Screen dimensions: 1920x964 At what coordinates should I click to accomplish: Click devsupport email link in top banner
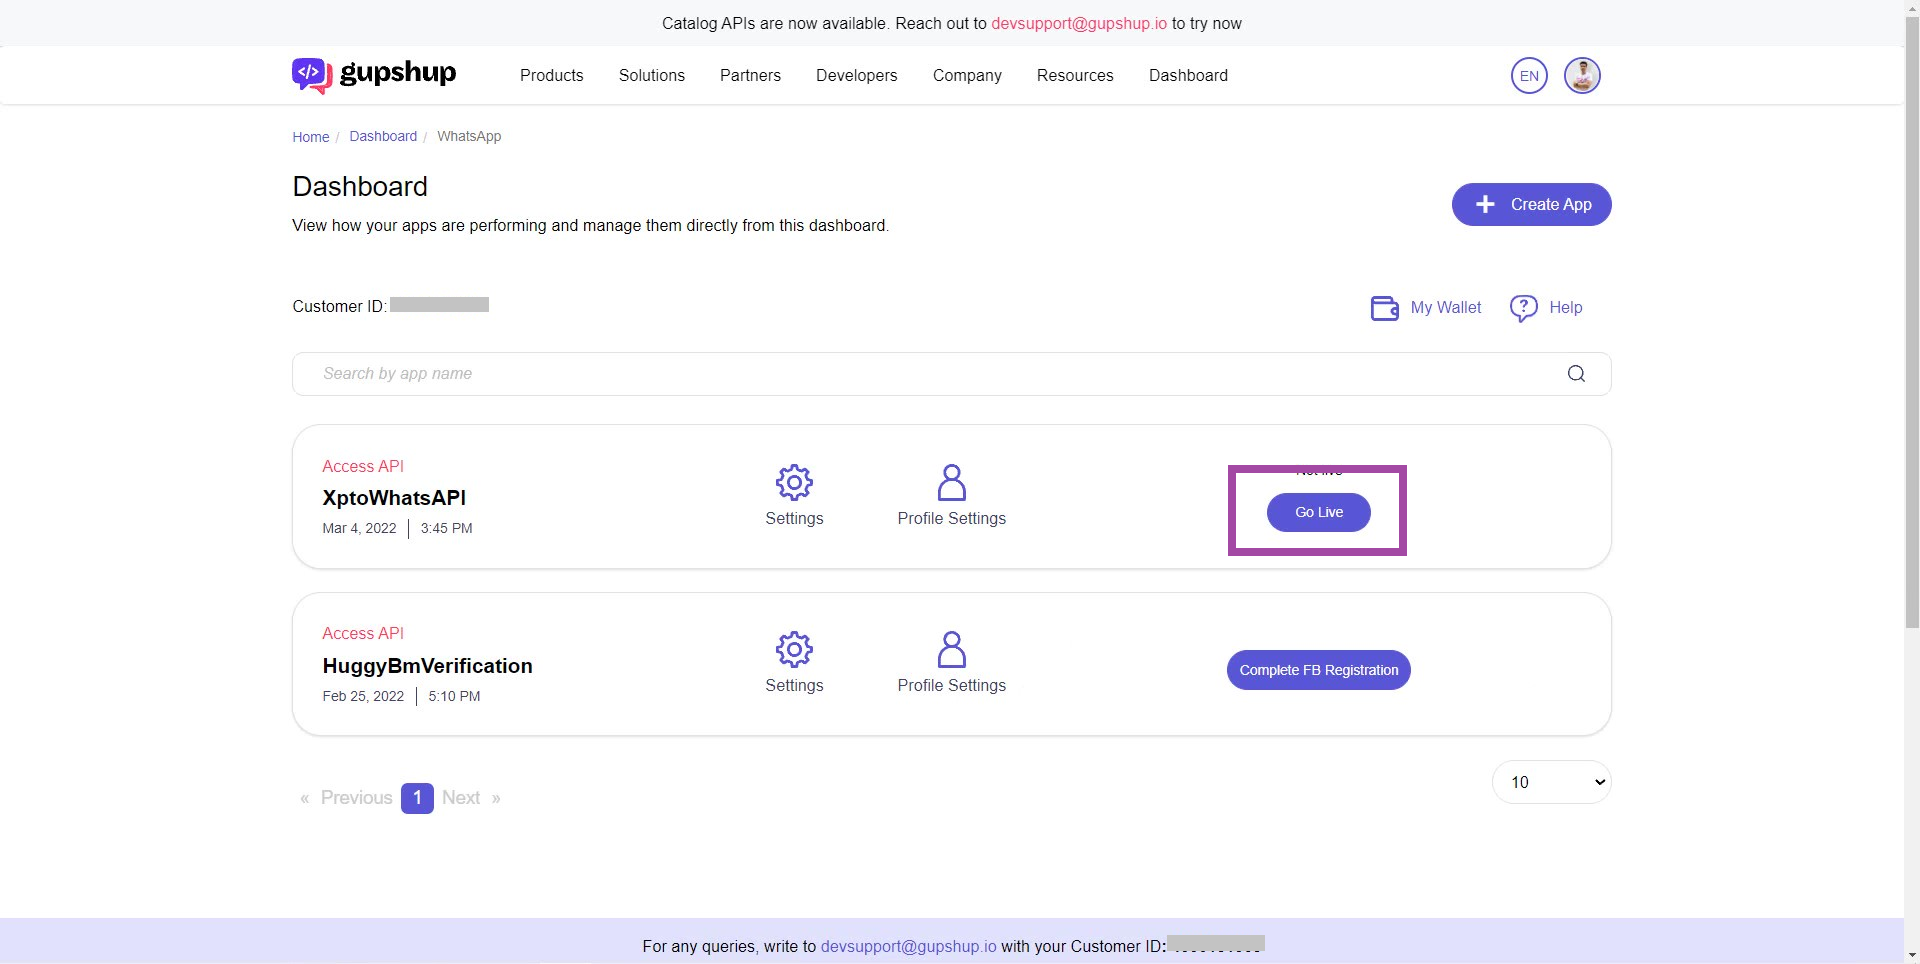point(1078,23)
